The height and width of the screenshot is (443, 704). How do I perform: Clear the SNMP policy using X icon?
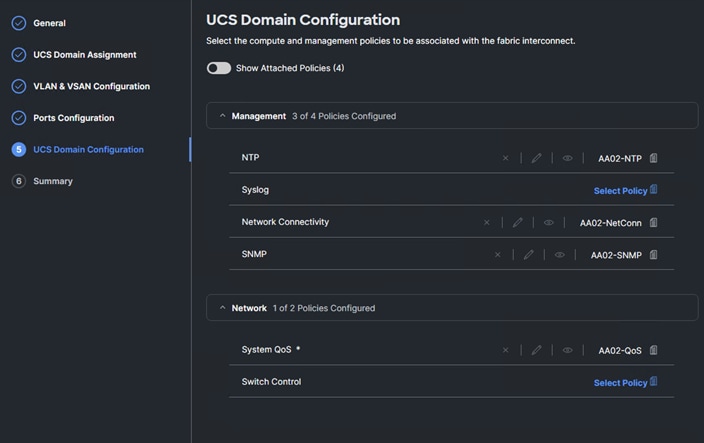pyautogui.click(x=497, y=255)
